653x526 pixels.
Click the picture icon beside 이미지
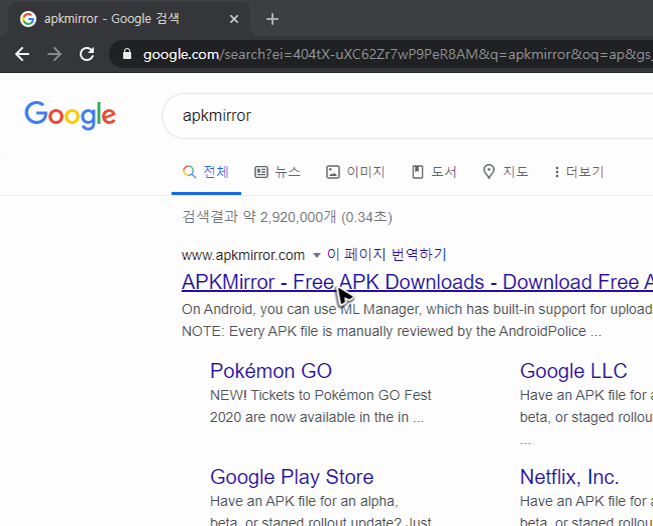click(333, 172)
